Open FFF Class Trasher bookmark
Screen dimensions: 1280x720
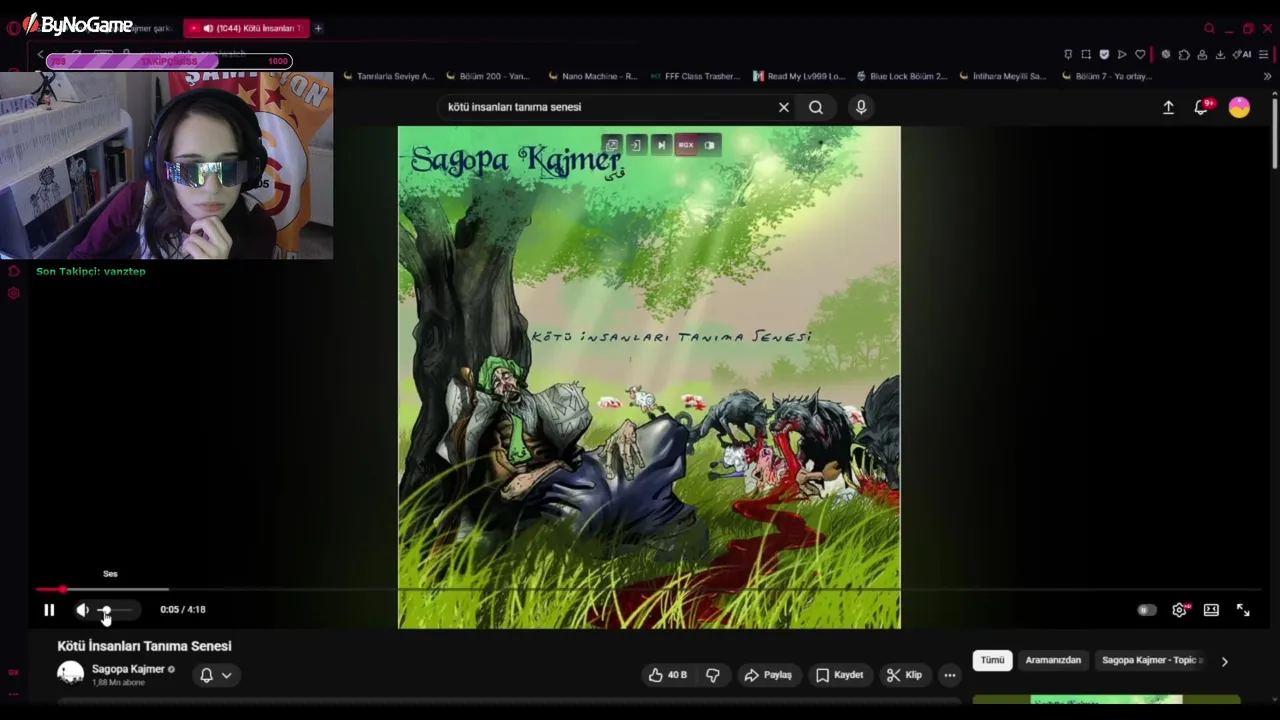[695, 76]
